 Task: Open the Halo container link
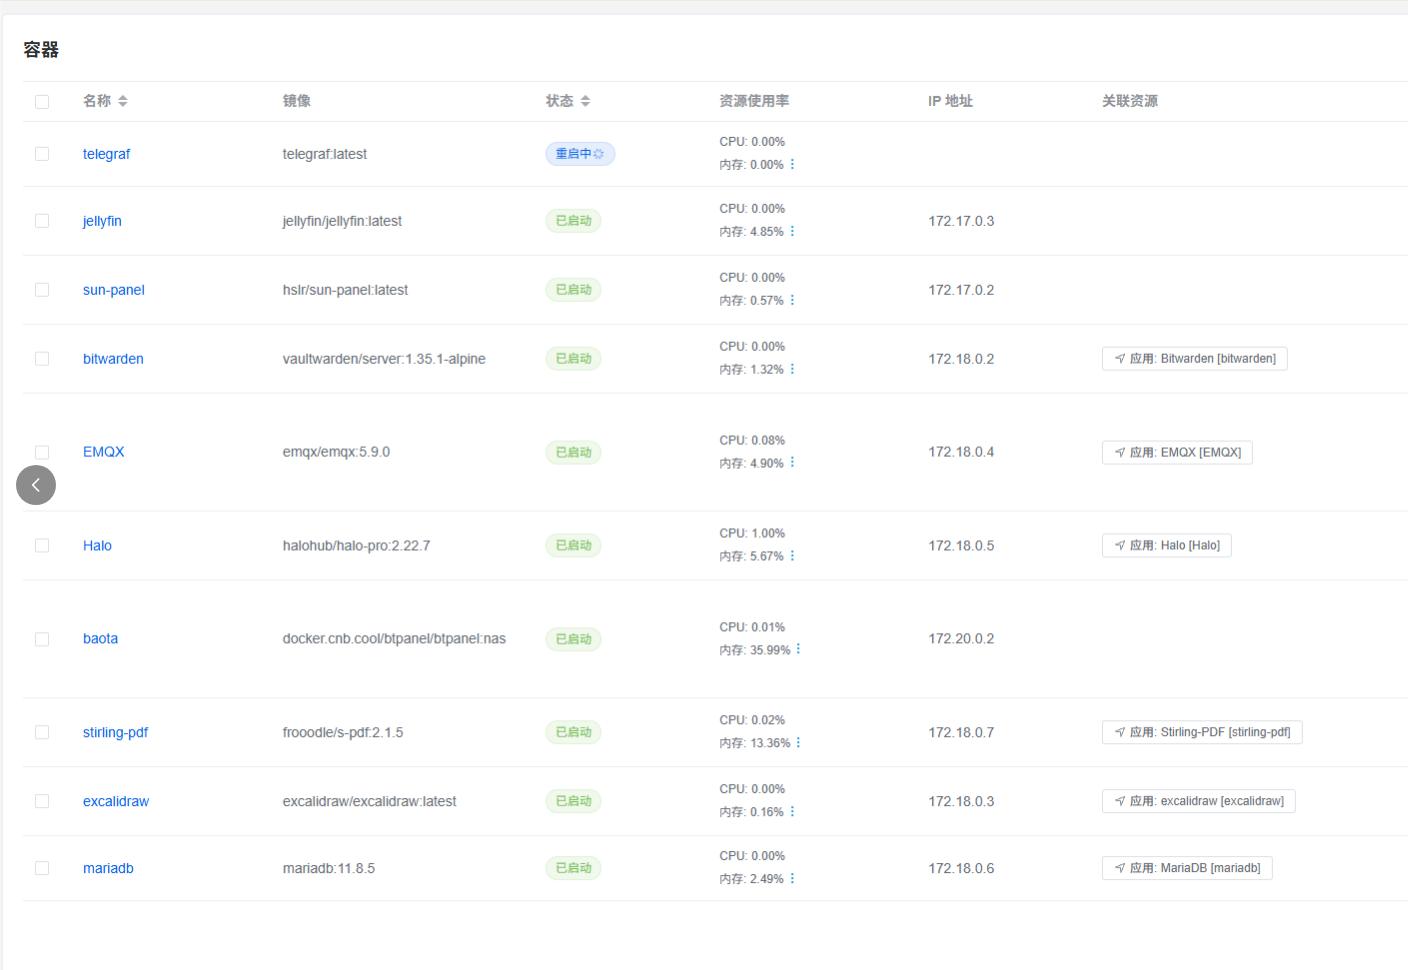97,546
